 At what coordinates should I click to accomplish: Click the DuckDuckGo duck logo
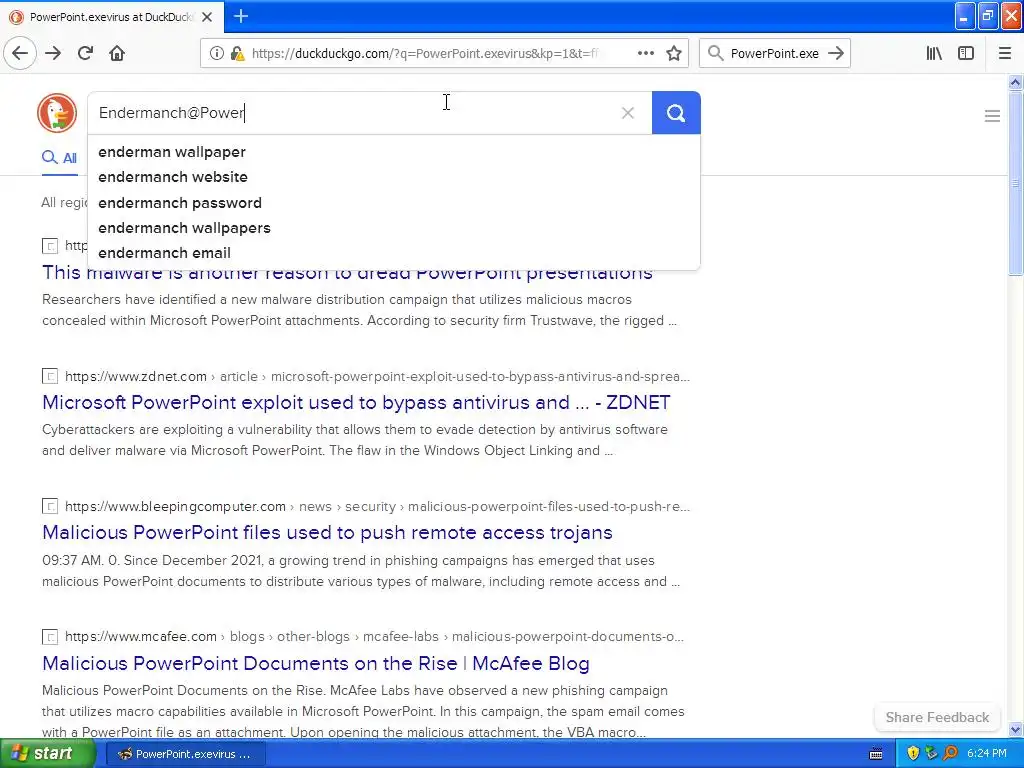coord(57,113)
